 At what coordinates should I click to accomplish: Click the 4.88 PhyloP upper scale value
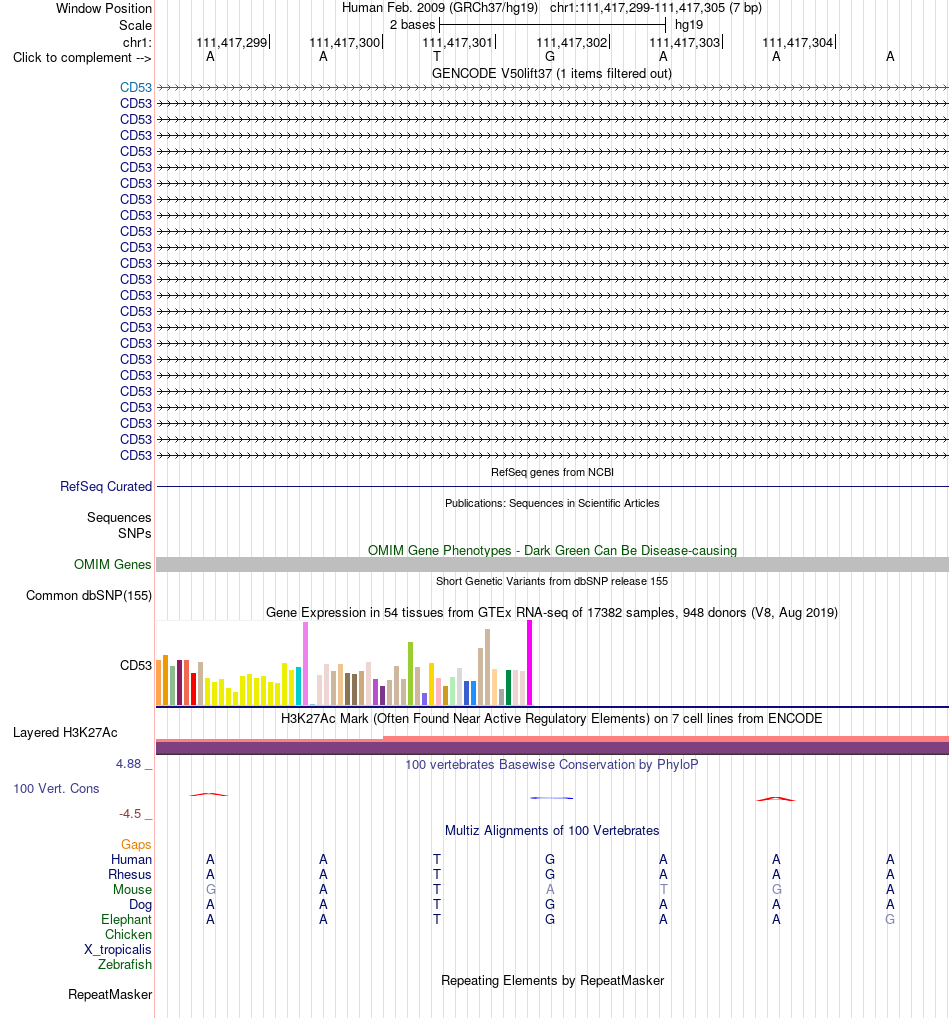129,764
